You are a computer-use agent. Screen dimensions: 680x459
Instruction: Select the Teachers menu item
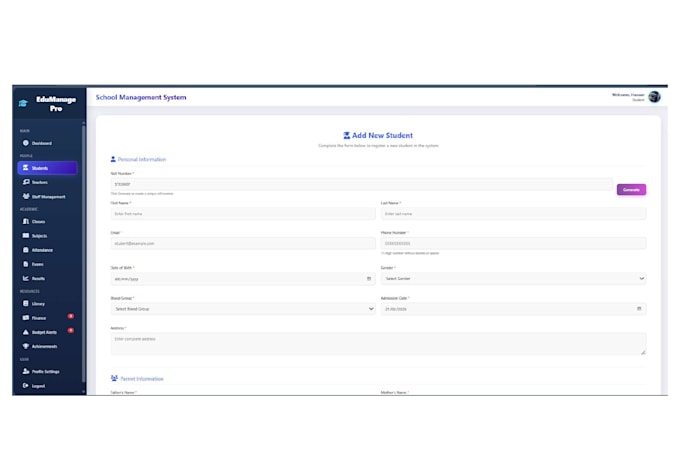[48, 182]
